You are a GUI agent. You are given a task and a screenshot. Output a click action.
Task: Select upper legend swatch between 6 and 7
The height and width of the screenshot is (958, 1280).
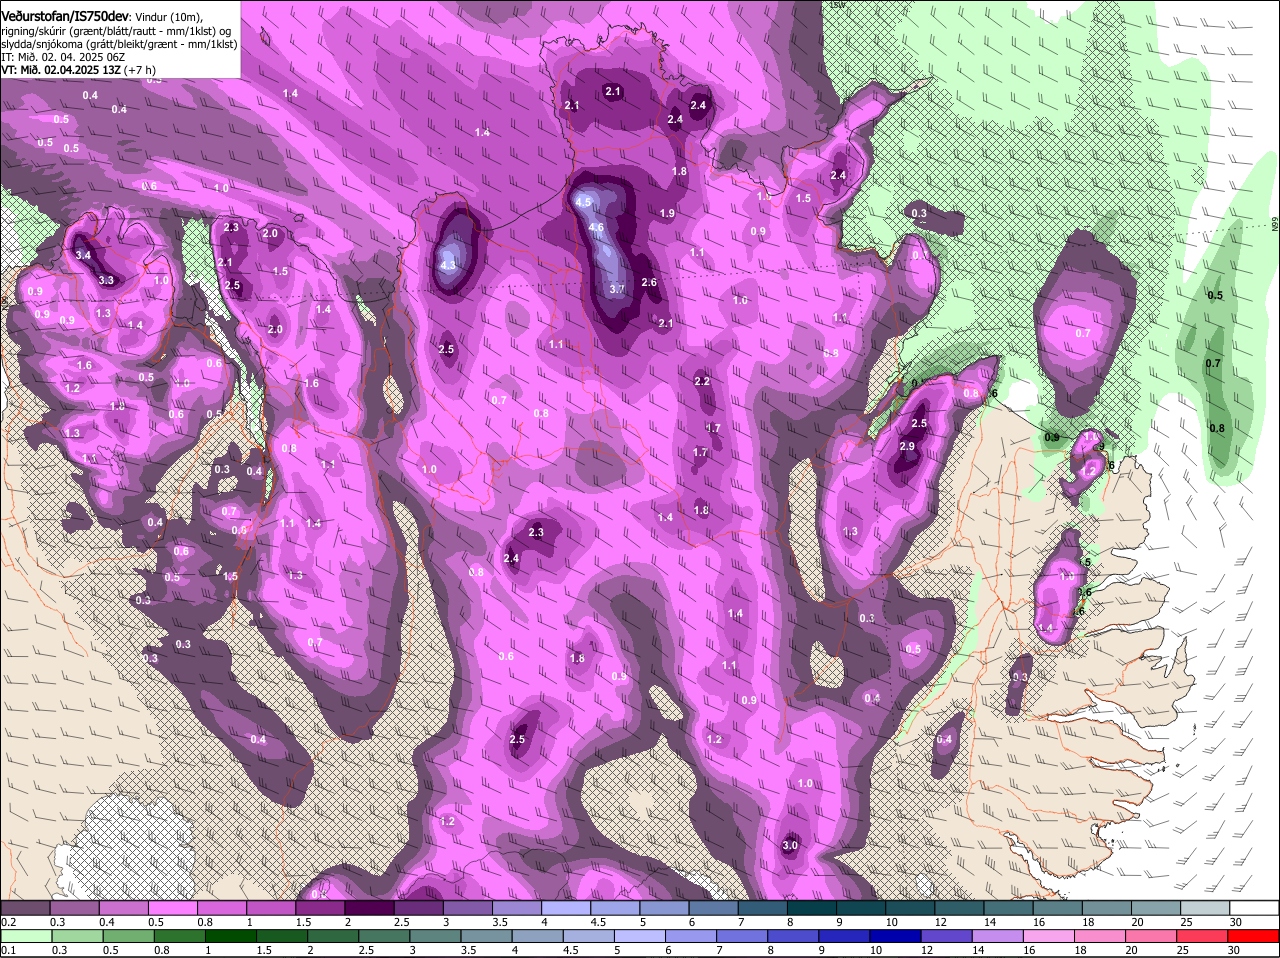pos(716,906)
